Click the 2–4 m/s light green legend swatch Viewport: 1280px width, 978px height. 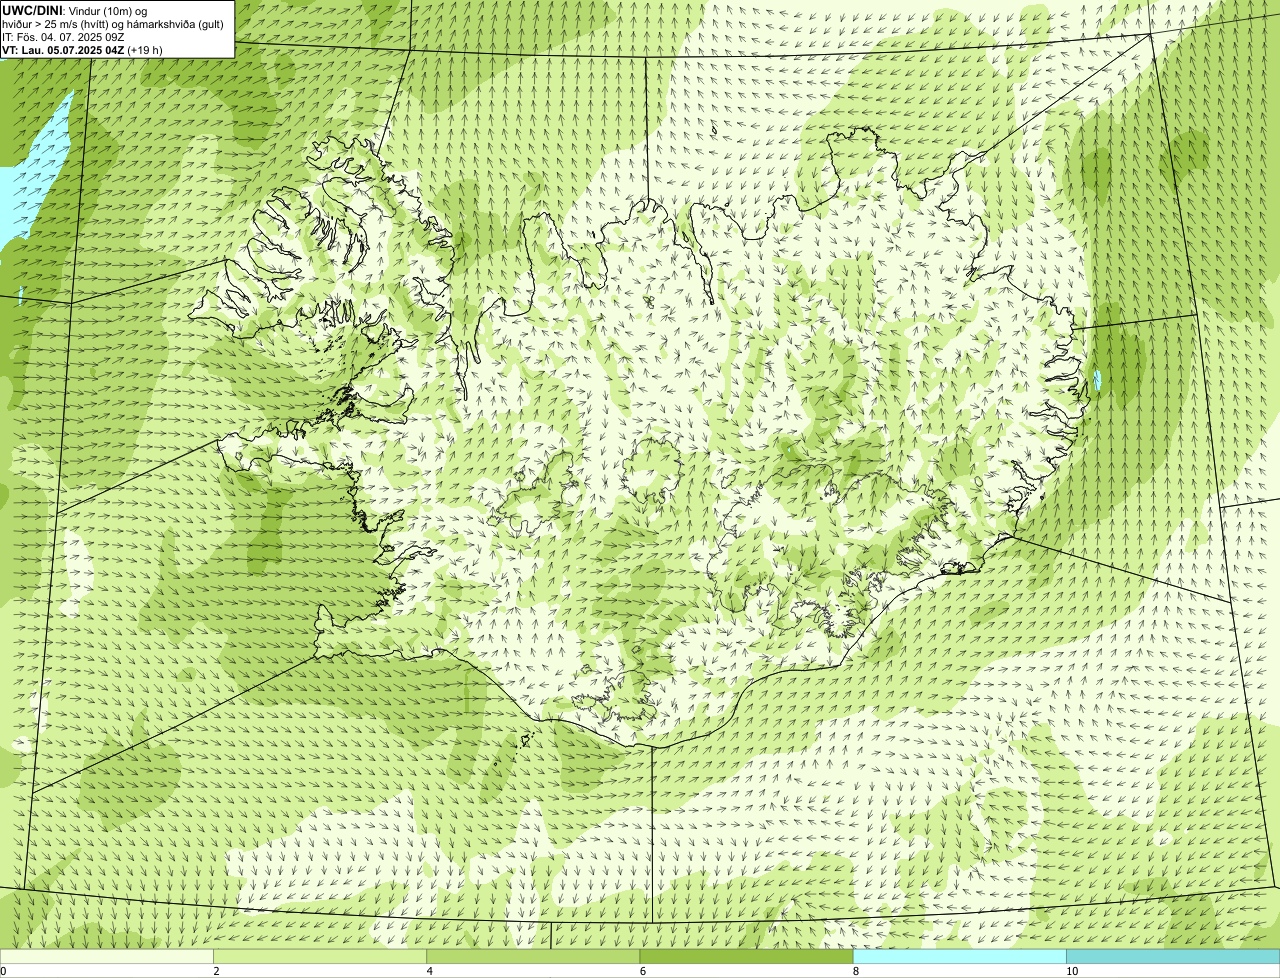[x=320, y=957]
